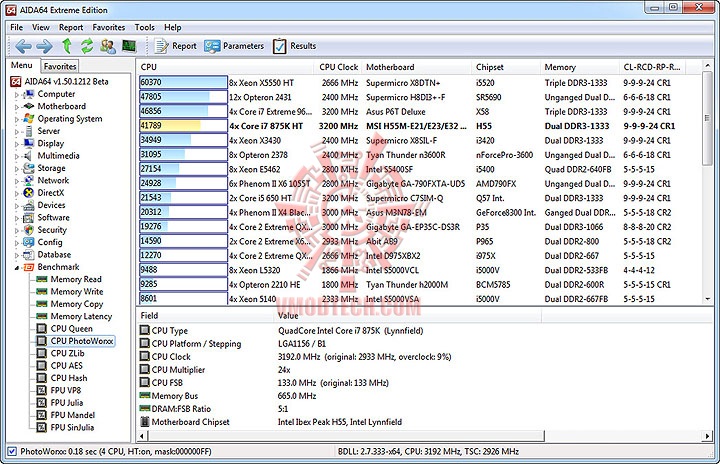Select the Motherboard Chipset field row
Image resolution: width=720 pixels, height=464 pixels.
pos(340,422)
